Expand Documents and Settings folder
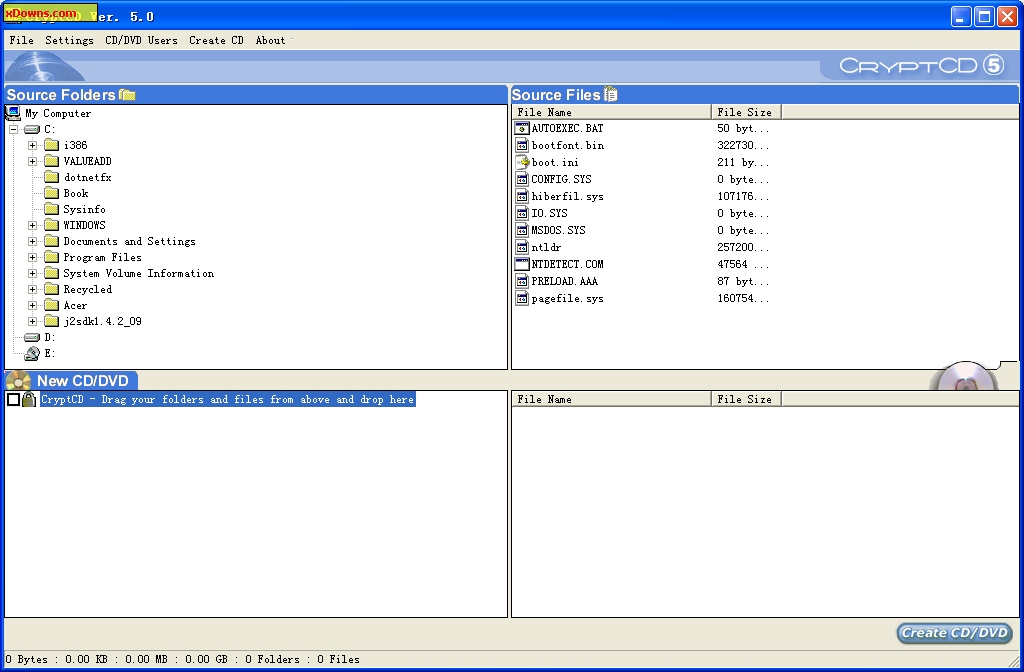1024x672 pixels. (32, 242)
